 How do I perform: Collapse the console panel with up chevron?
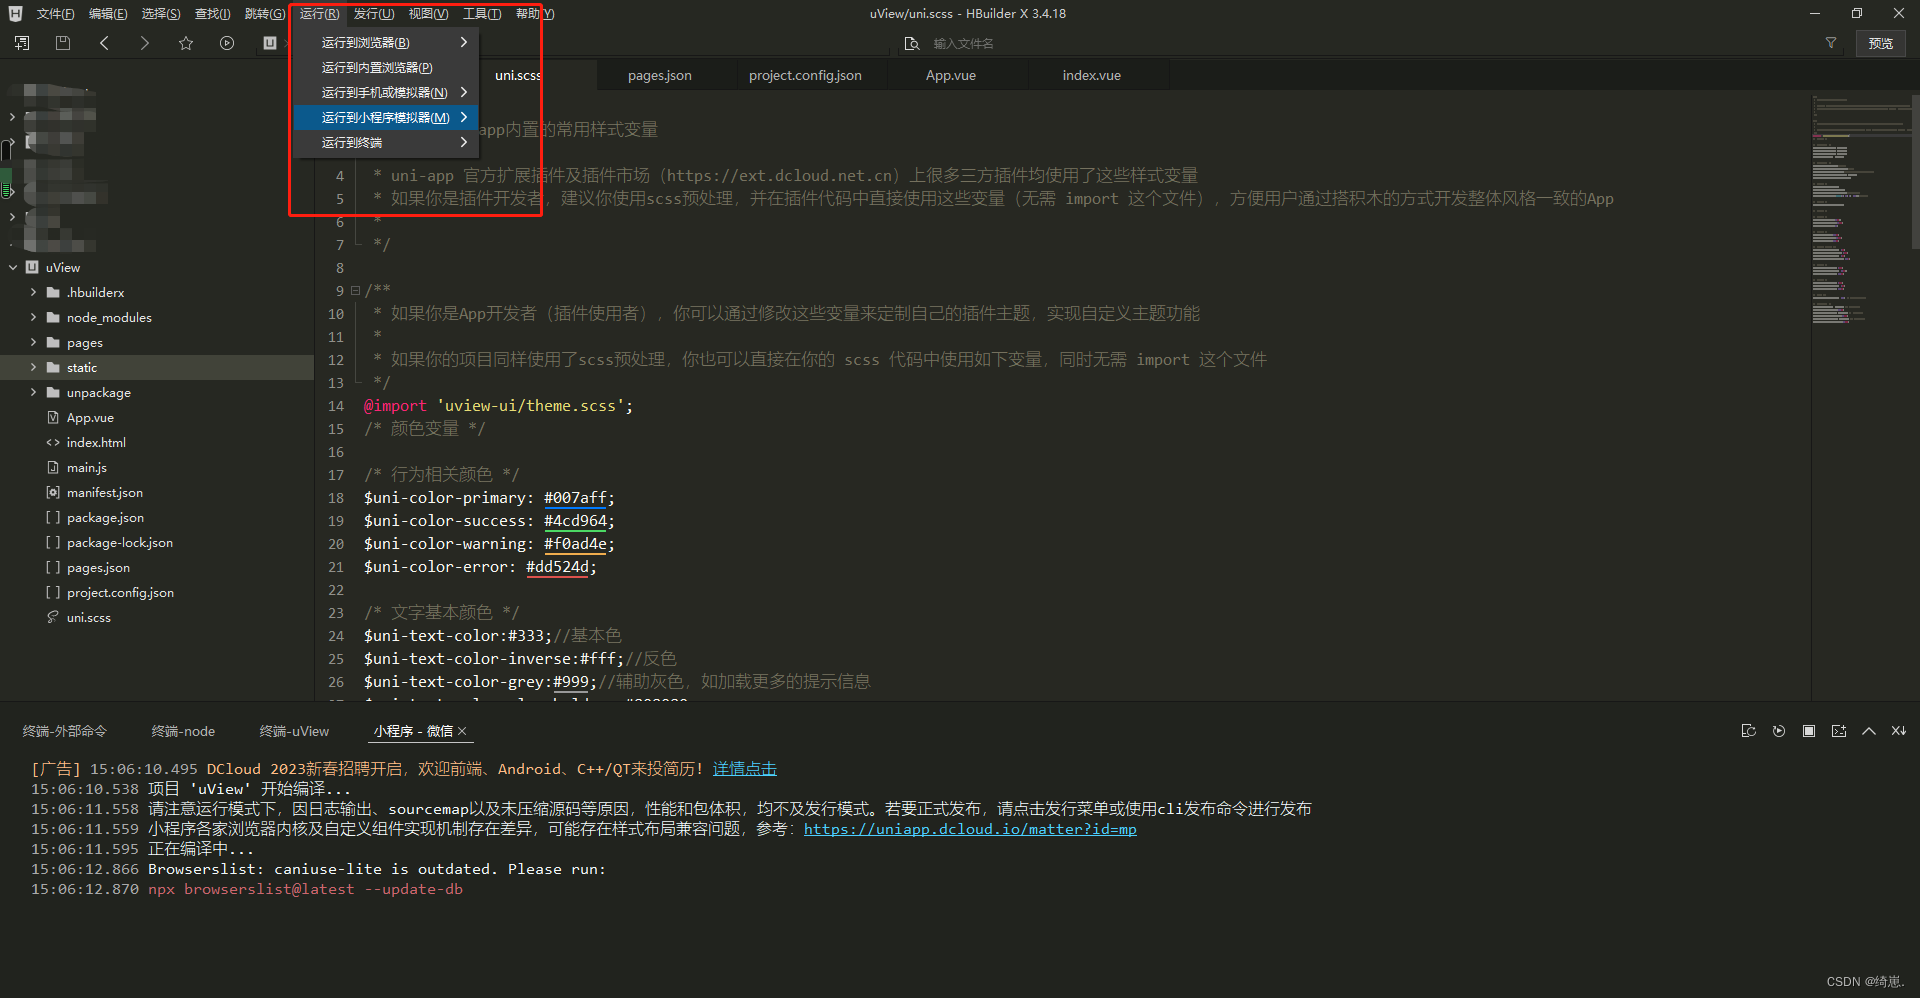pos(1868,731)
